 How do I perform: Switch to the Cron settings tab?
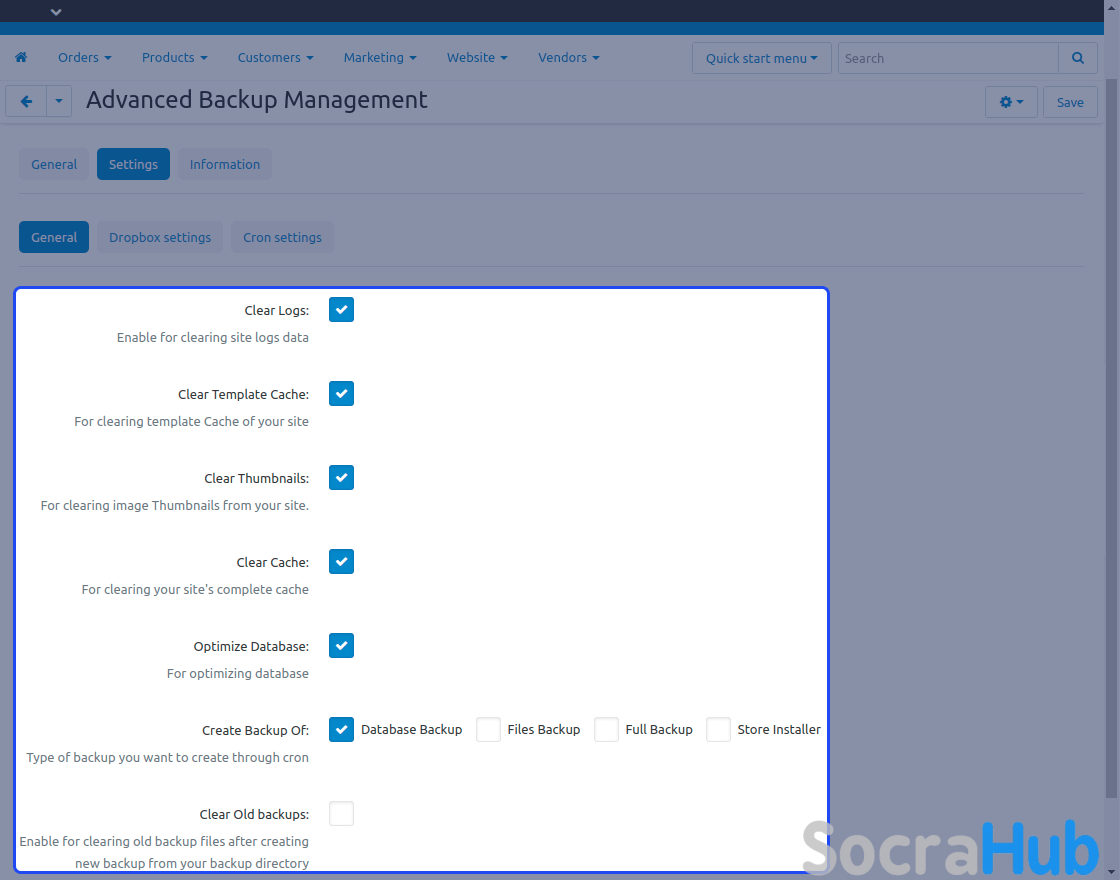click(282, 238)
